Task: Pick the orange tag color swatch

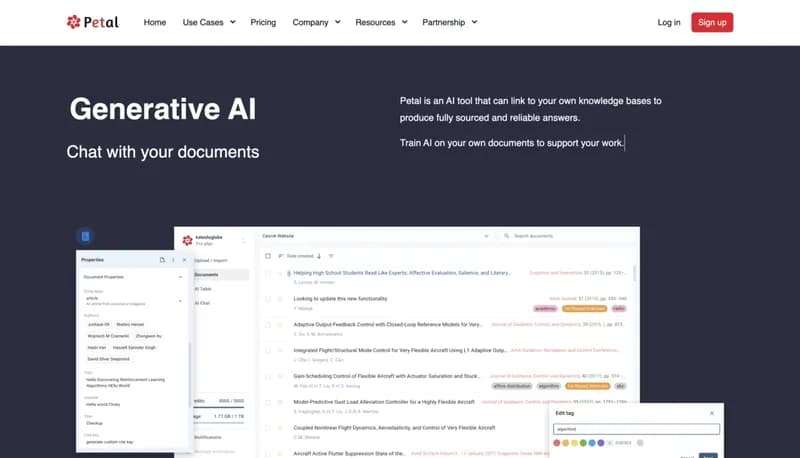Action: click(x=565, y=443)
